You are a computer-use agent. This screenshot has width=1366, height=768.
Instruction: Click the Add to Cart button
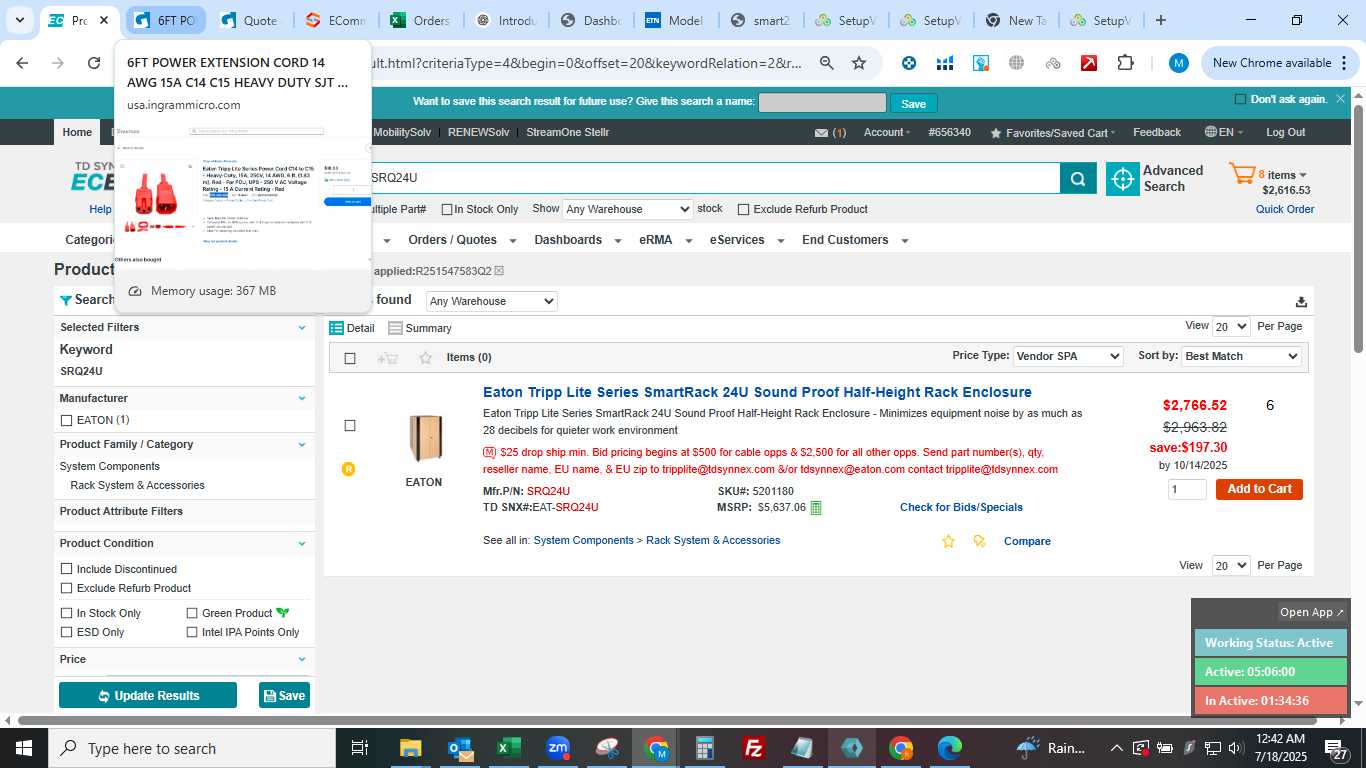click(1259, 489)
